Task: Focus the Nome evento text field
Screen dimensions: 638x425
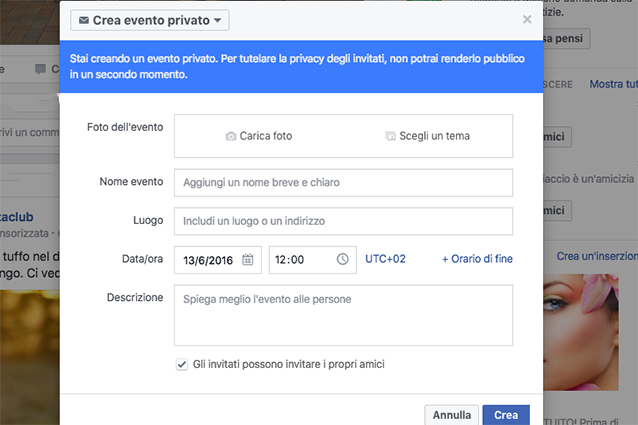Action: [343, 183]
